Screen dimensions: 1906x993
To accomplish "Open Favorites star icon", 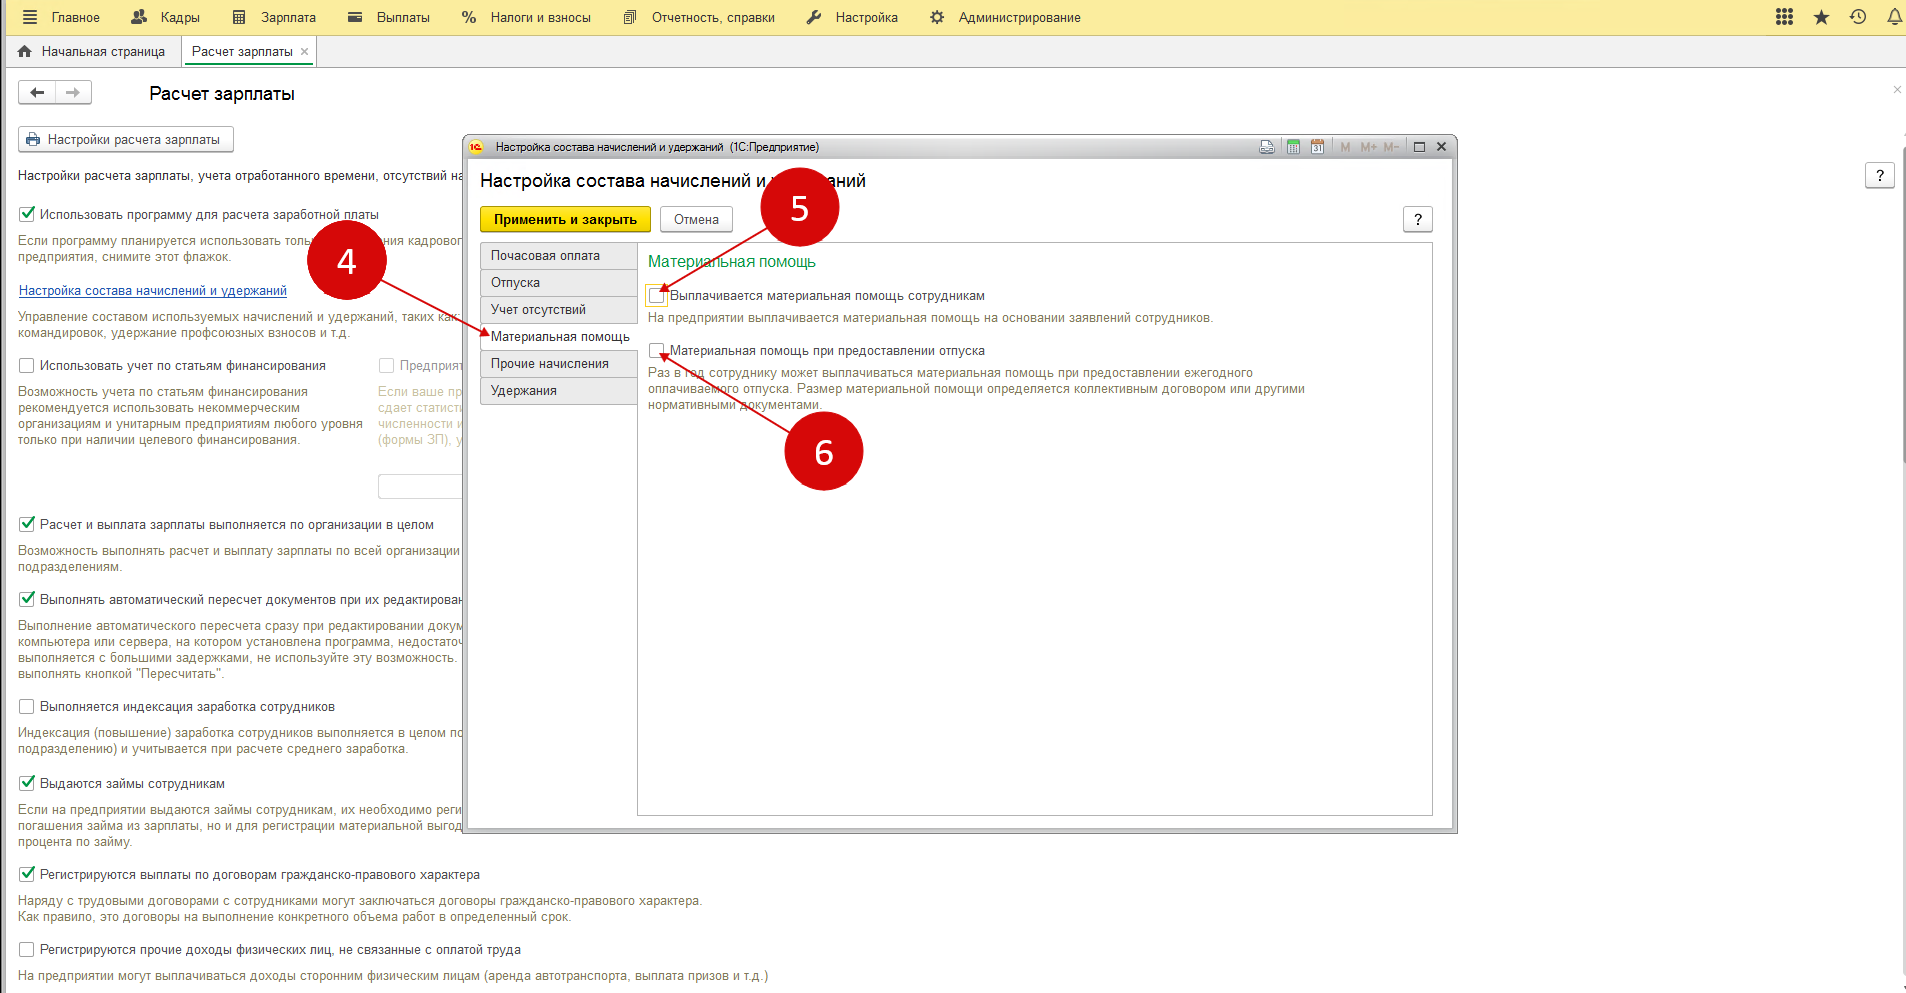I will (x=1821, y=17).
